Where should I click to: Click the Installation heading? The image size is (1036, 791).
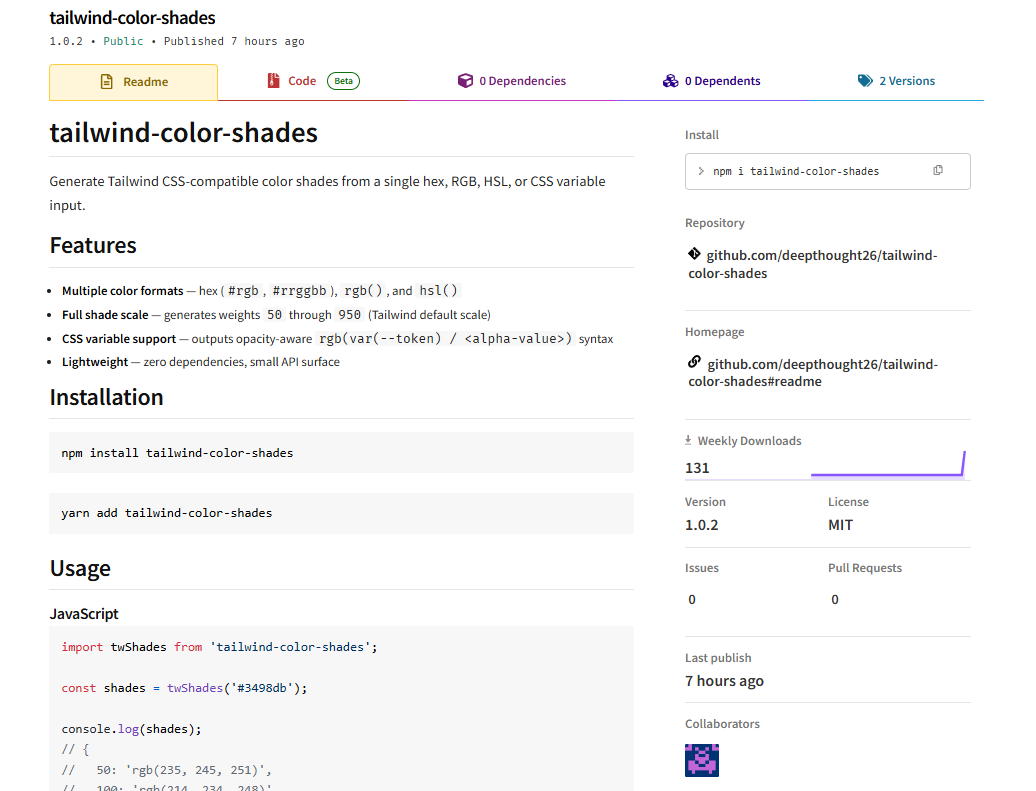click(x=106, y=397)
